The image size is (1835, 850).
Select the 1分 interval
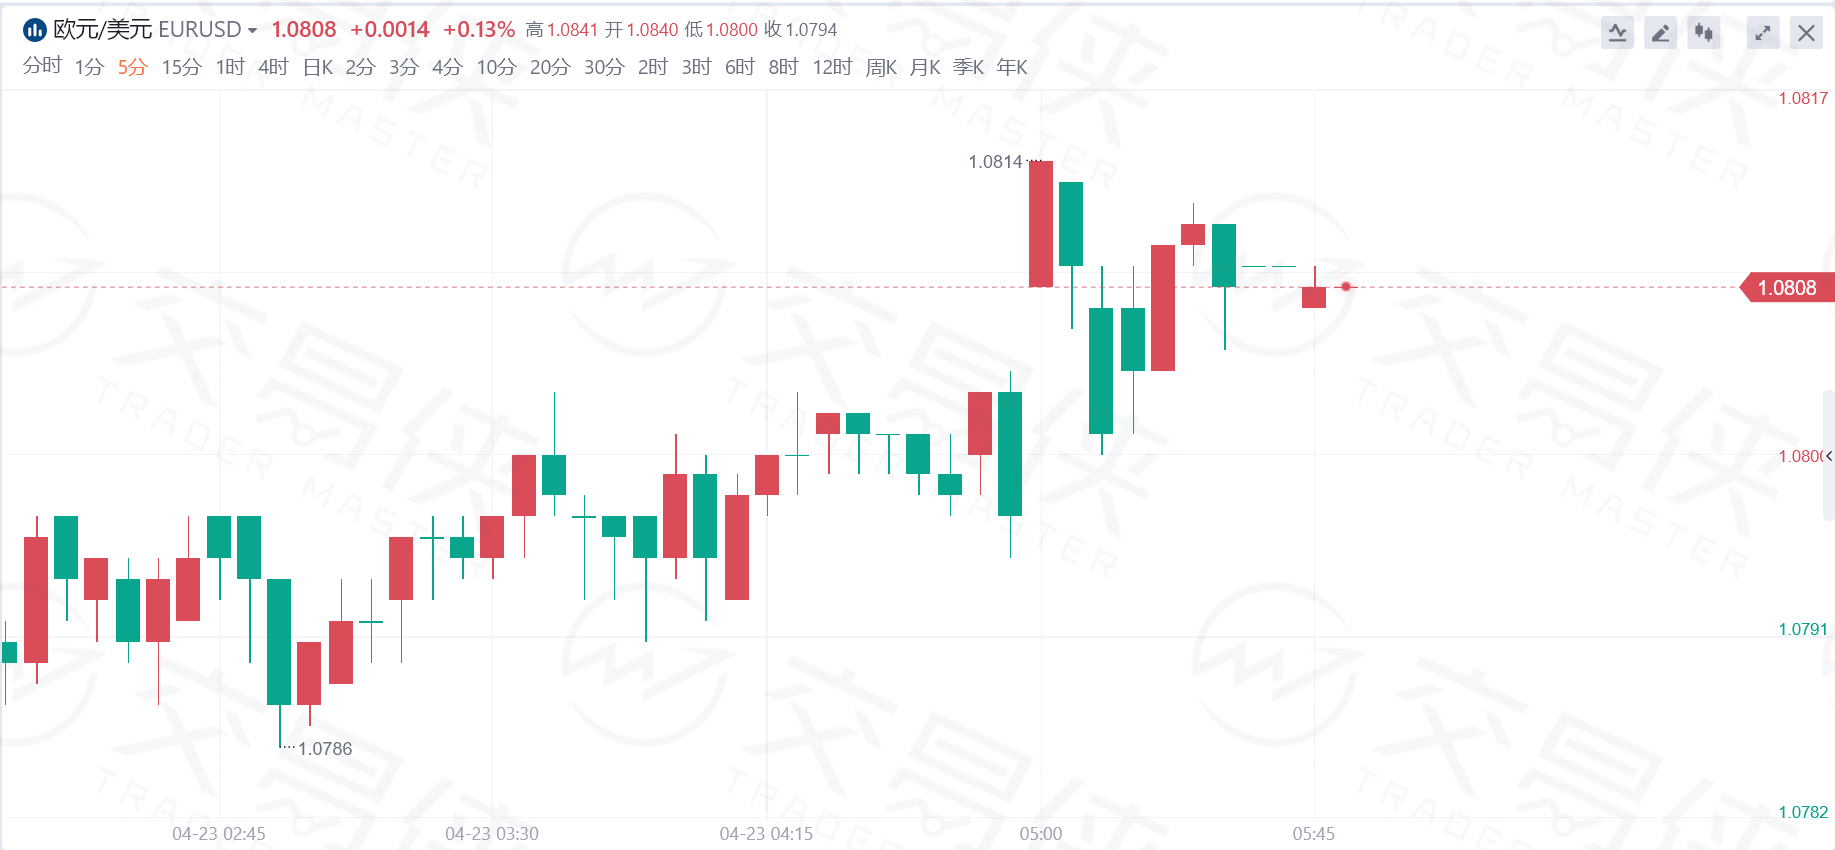coord(89,67)
